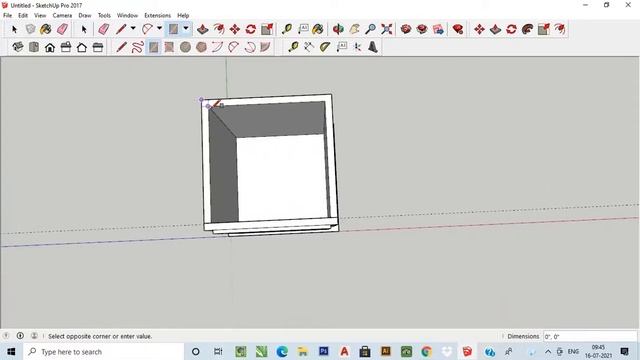Select the Rotated Rectangle tool
Image resolution: width=640 pixels, height=360 pixels.
(x=169, y=47)
